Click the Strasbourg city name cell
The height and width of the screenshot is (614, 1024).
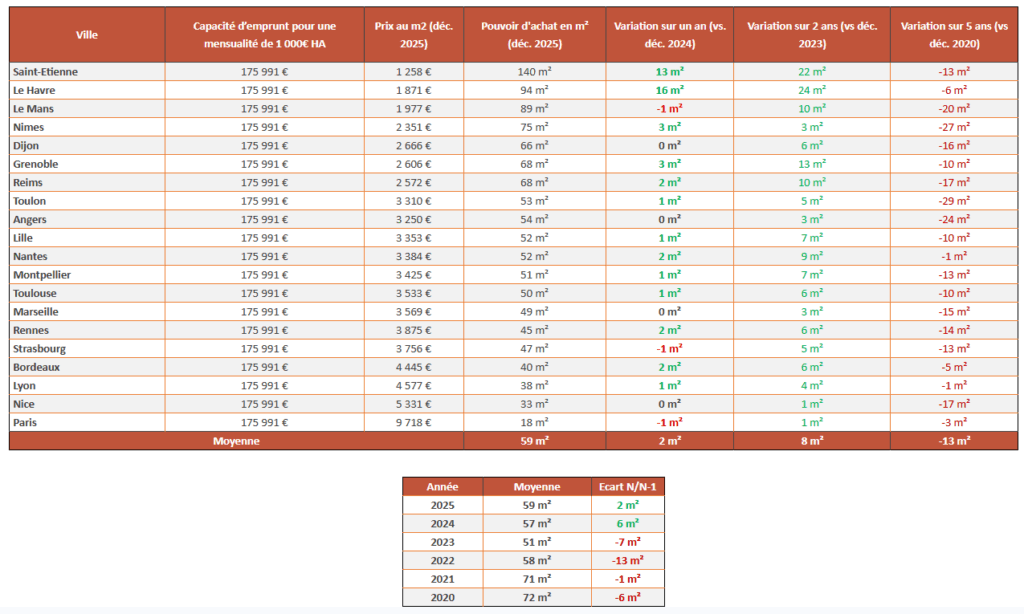click(40, 348)
